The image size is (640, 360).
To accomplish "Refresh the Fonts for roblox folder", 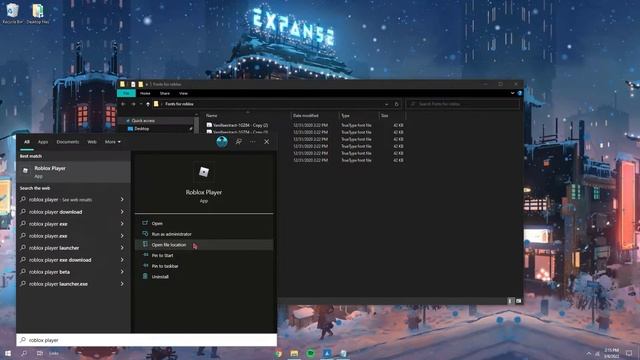I will tap(396, 104).
